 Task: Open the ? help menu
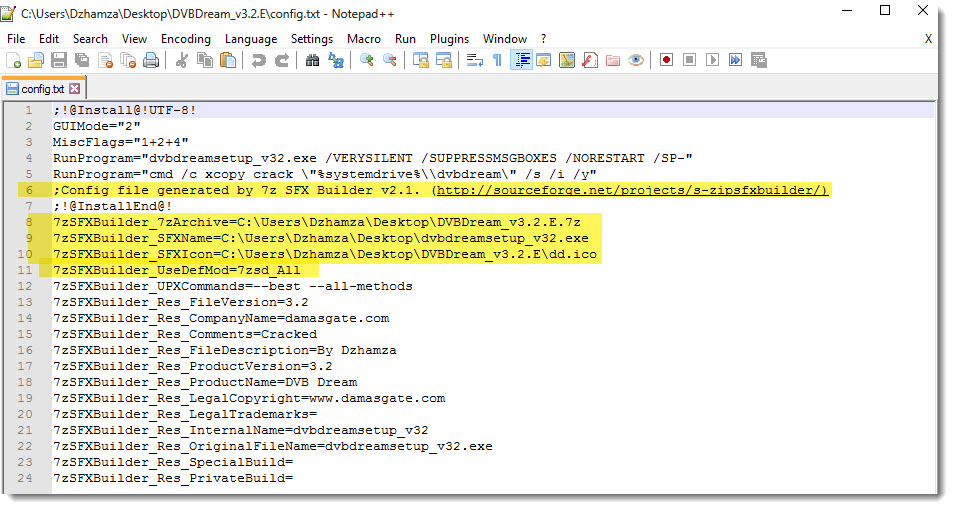pyautogui.click(x=543, y=39)
